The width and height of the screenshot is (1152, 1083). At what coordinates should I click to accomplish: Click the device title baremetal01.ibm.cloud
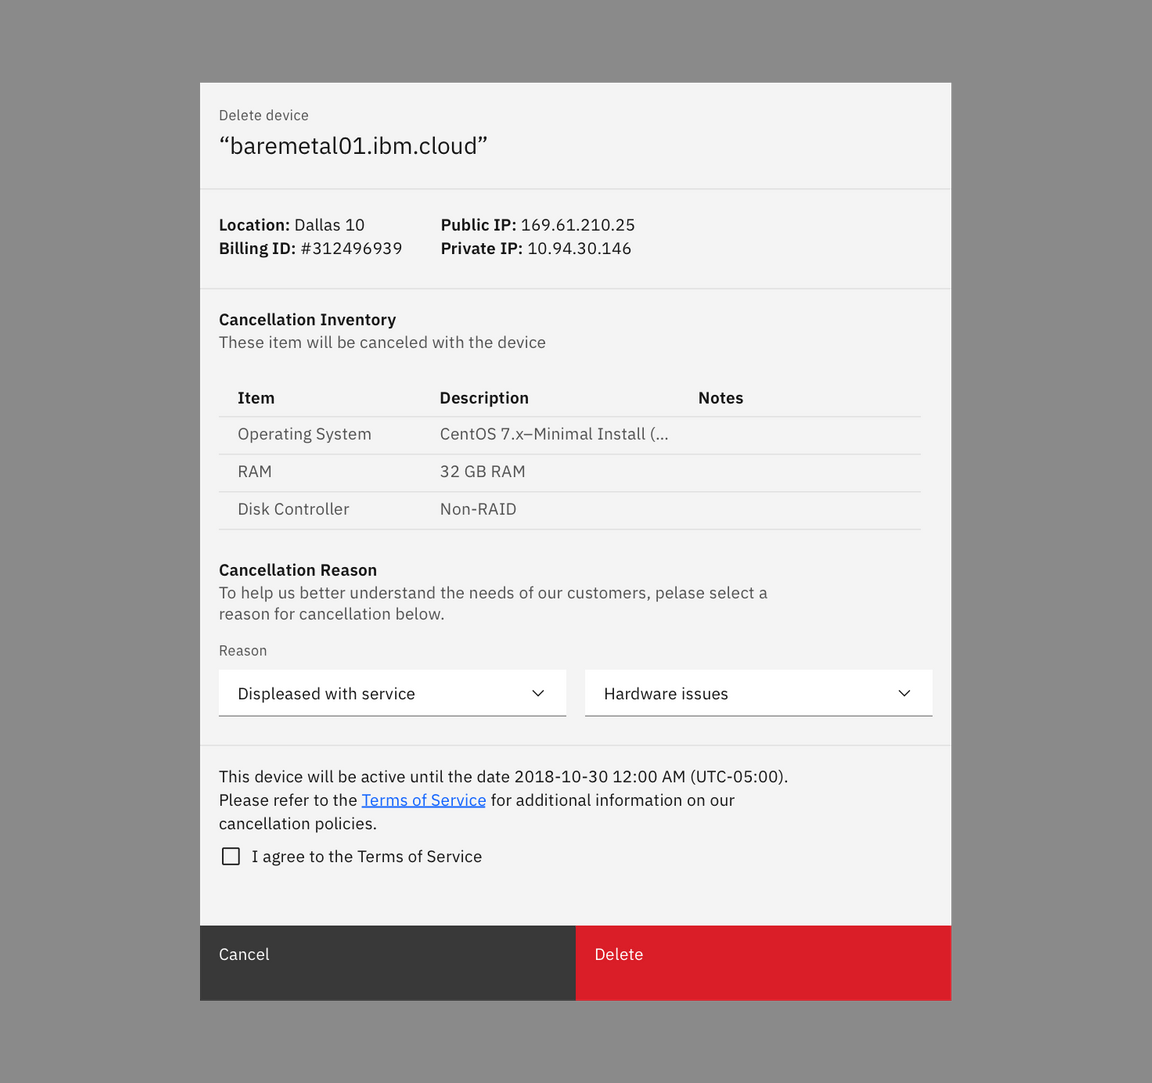coord(353,146)
